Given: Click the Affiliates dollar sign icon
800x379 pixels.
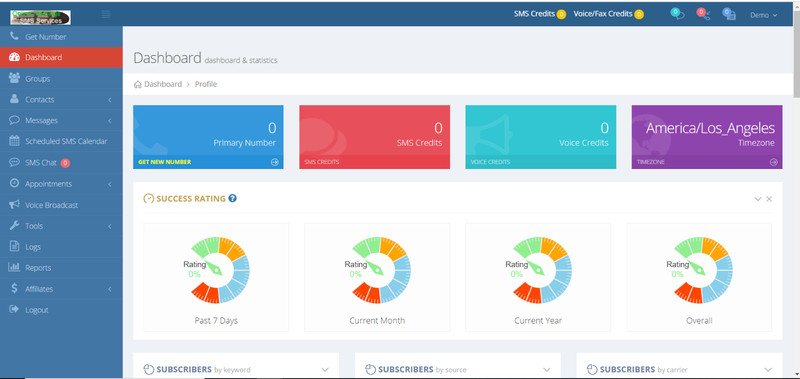Looking at the screenshot, I should (14, 288).
